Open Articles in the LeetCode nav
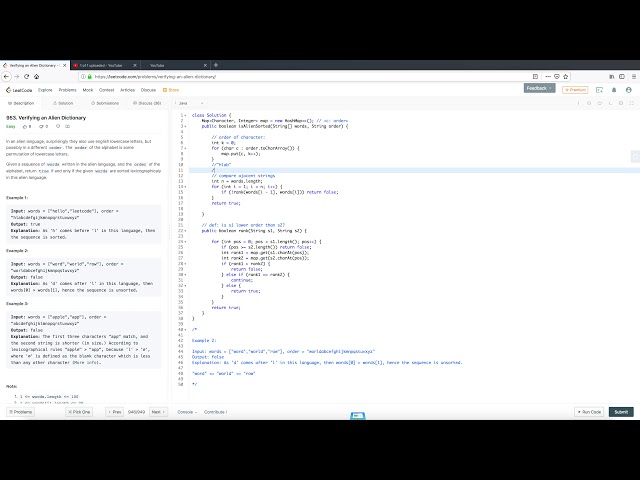Image resolution: width=640 pixels, height=480 pixels. 127,90
